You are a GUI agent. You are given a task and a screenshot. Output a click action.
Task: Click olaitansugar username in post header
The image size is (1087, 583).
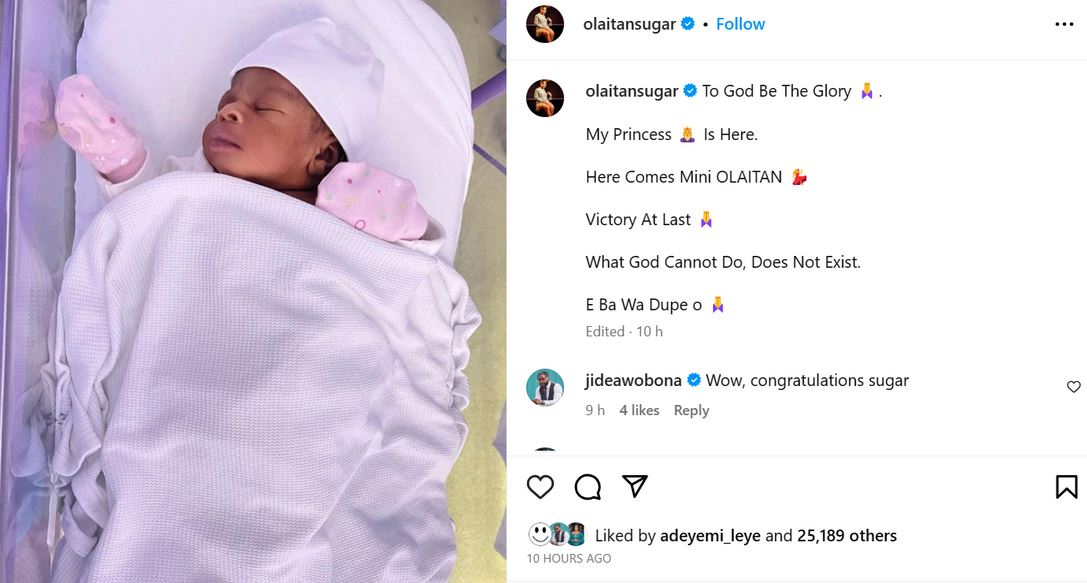(629, 24)
